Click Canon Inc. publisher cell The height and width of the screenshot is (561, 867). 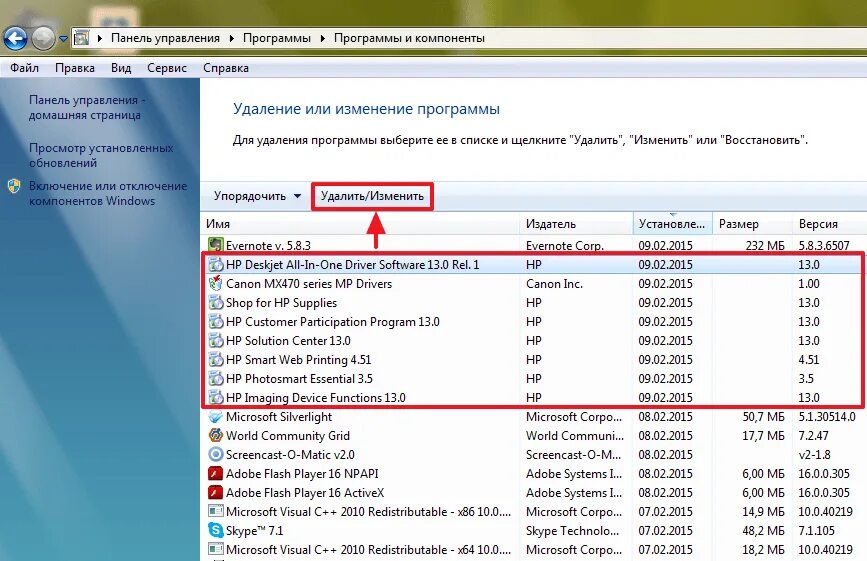point(555,284)
